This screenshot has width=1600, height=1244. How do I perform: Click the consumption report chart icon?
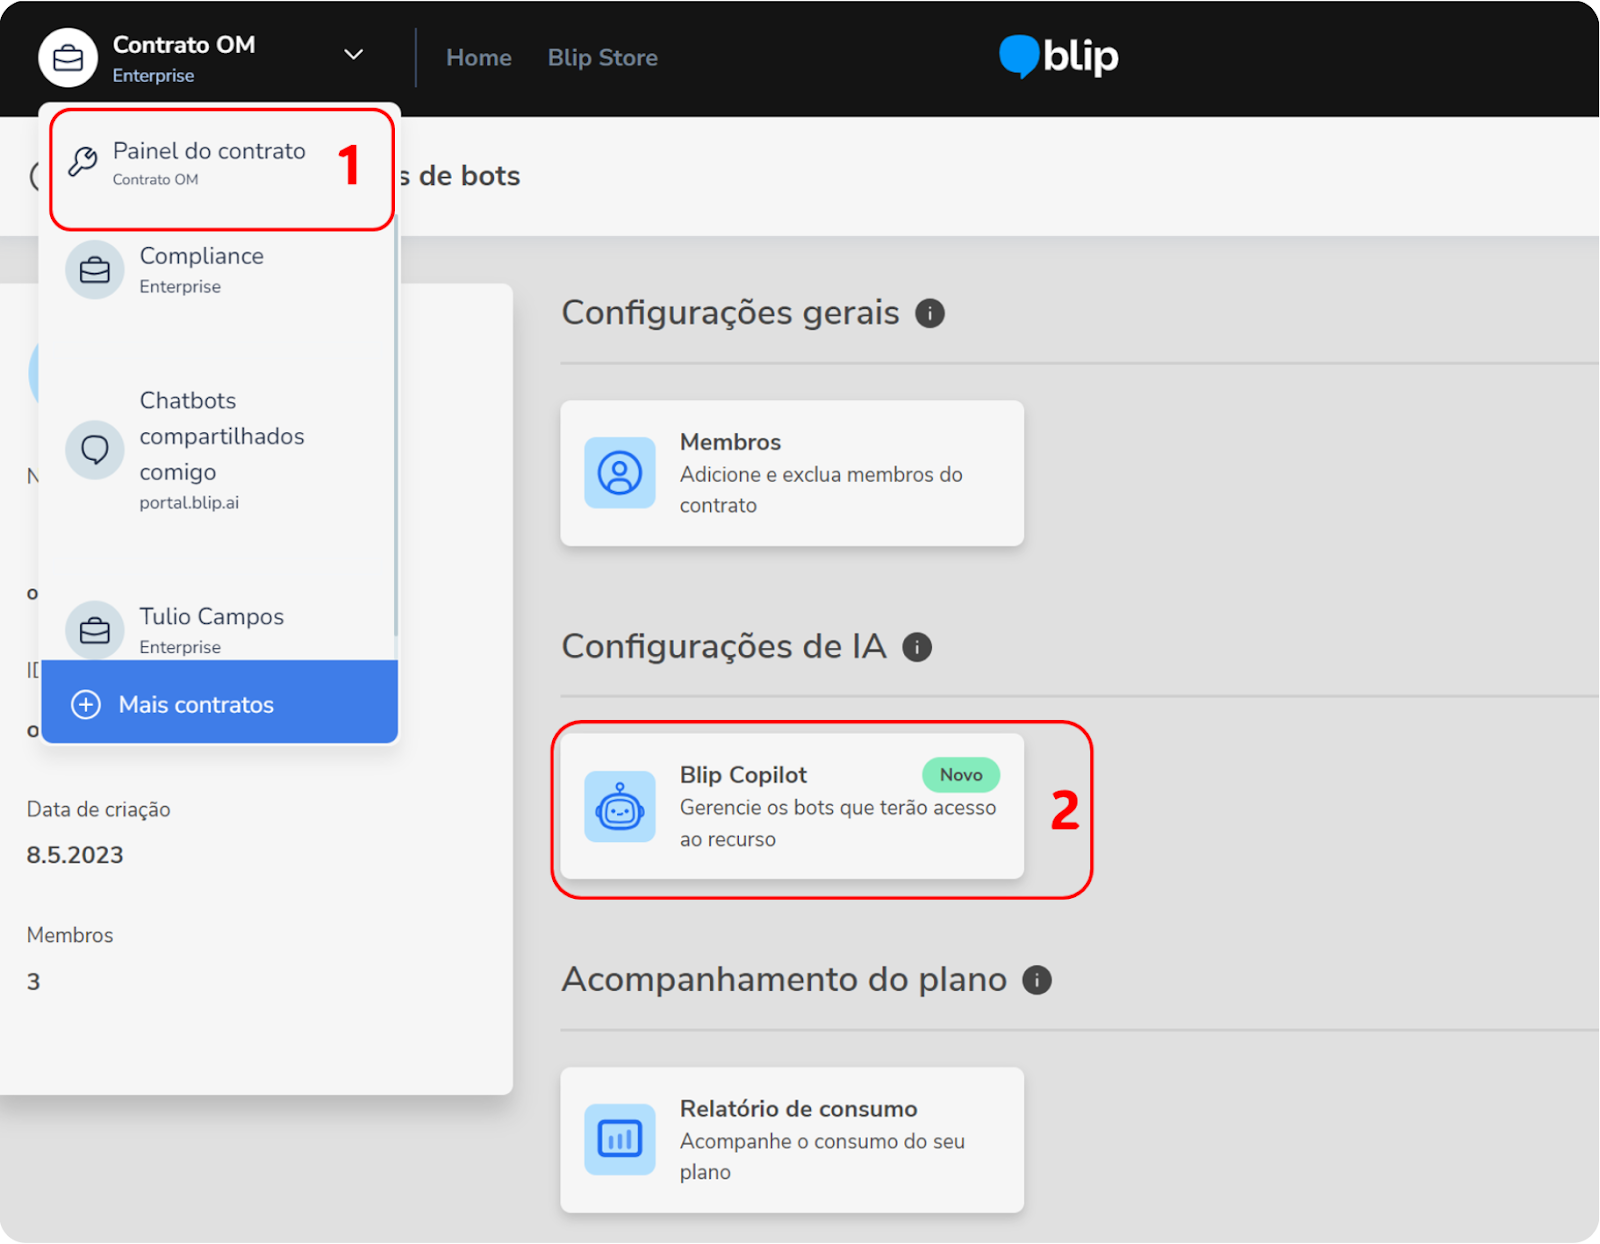tap(620, 1140)
